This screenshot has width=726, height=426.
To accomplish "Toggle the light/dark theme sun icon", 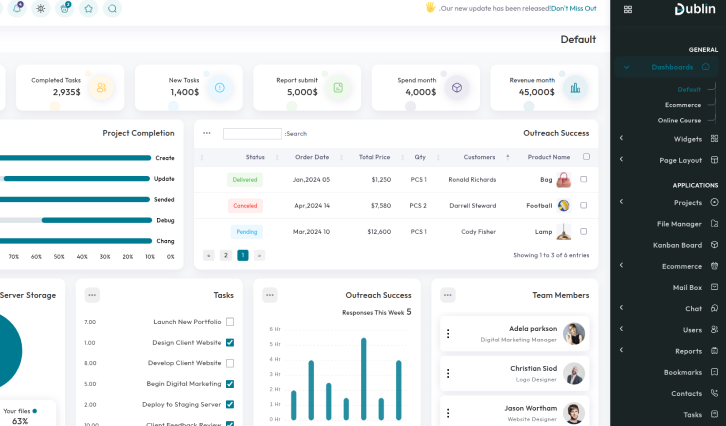I will [x=41, y=8].
